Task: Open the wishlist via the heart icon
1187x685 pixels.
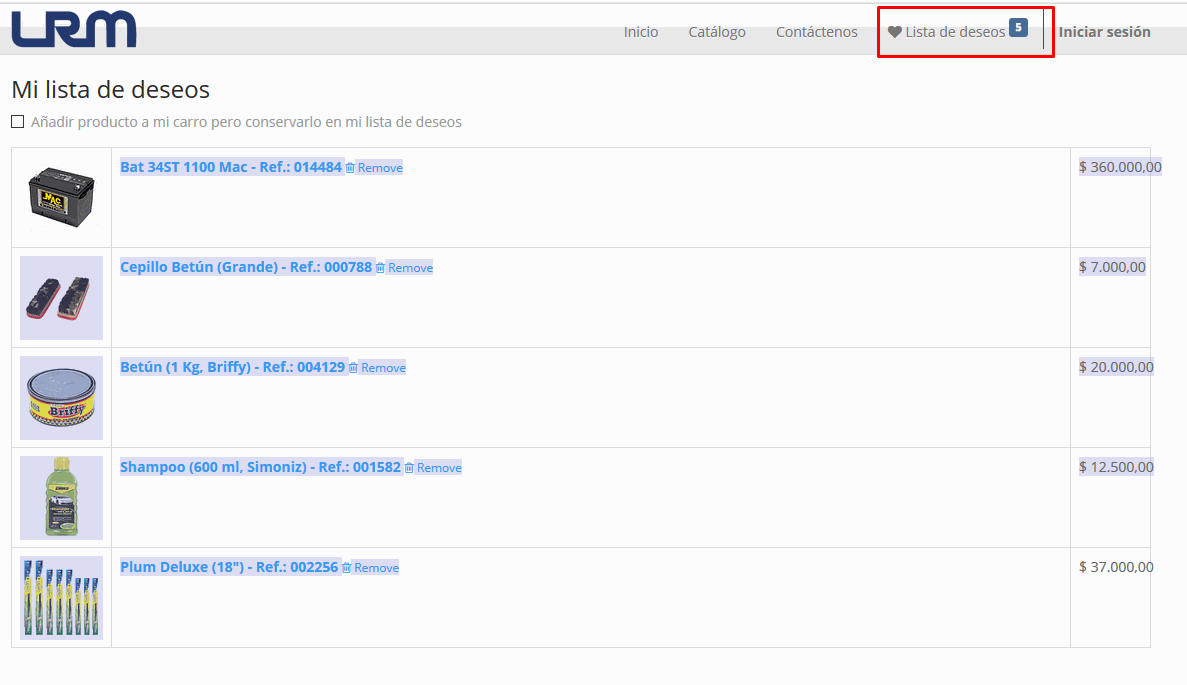Action: click(x=893, y=31)
